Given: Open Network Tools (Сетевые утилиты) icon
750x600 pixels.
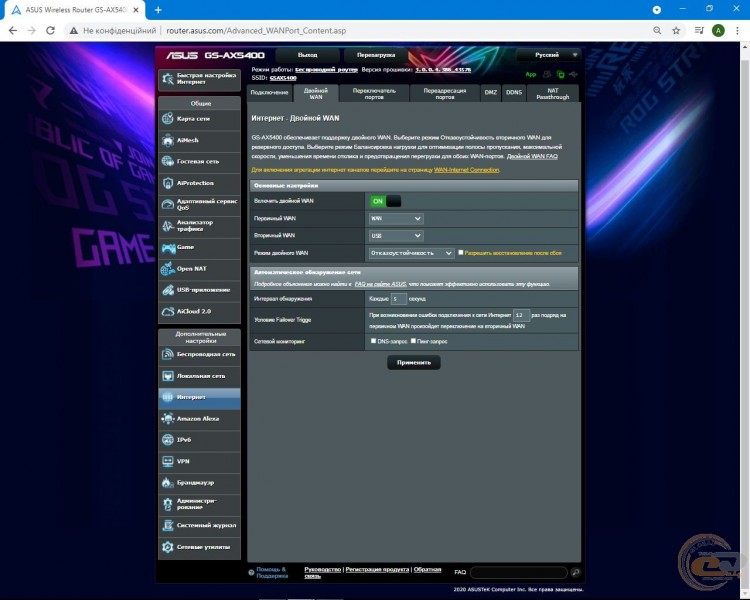Looking at the screenshot, I should [167, 546].
